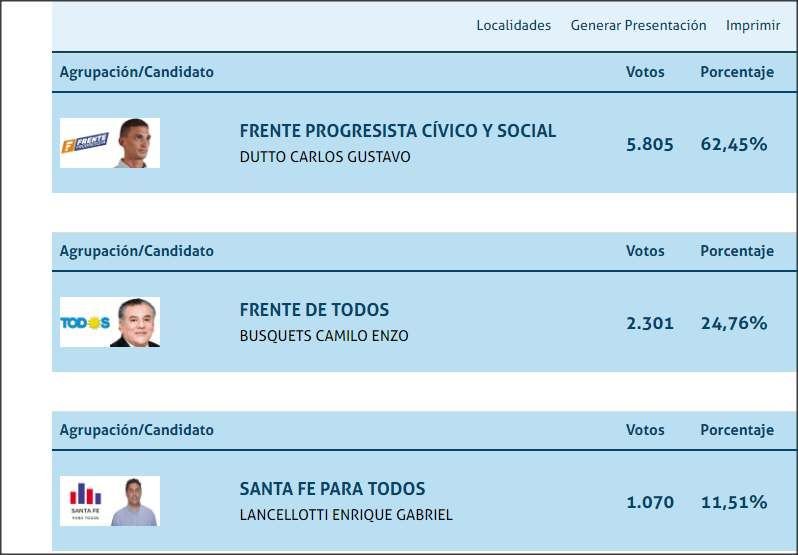Click the 1.070 votes figure
This screenshot has height=555, width=798.
649,503
